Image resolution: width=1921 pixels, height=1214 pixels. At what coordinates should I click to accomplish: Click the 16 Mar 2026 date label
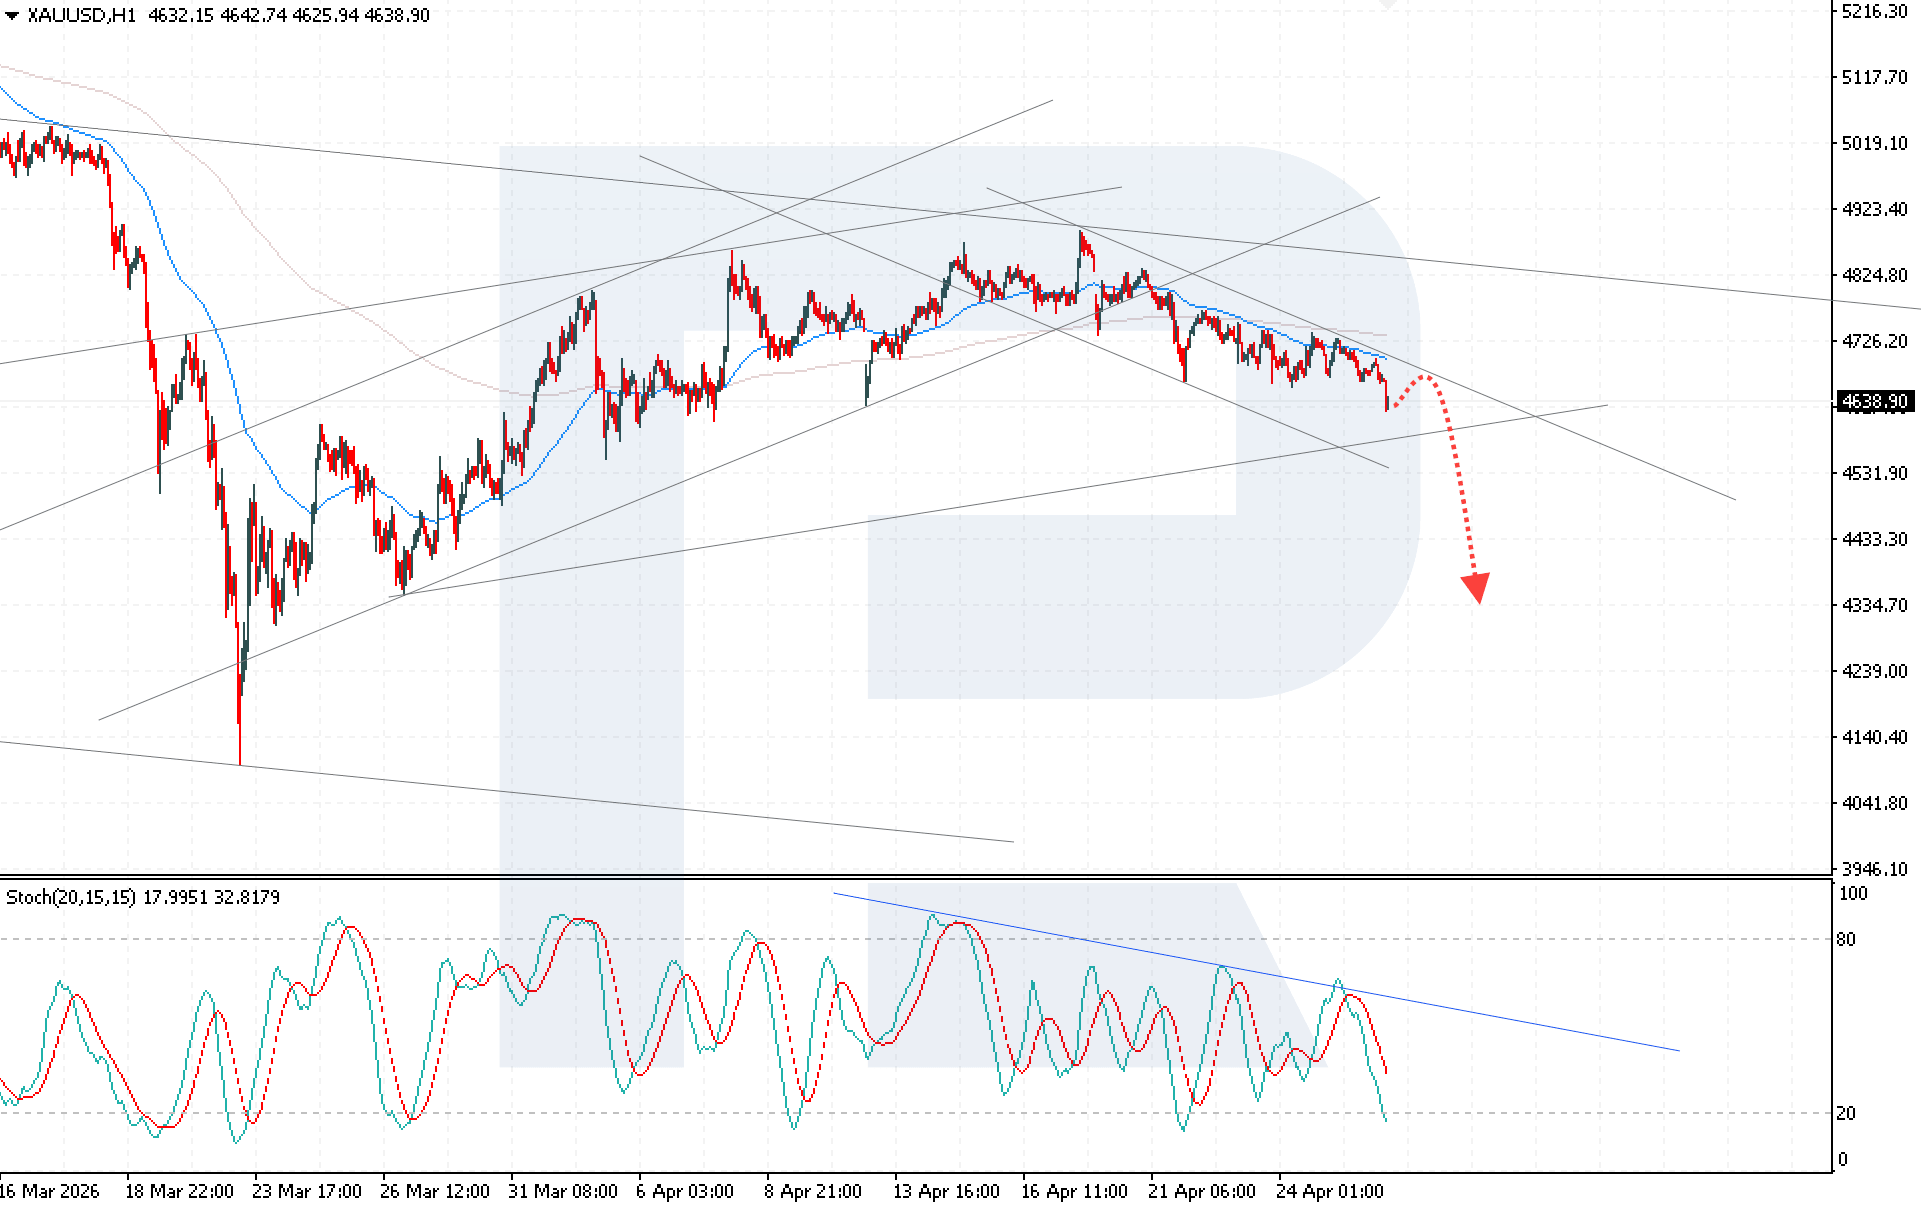coord(50,1191)
